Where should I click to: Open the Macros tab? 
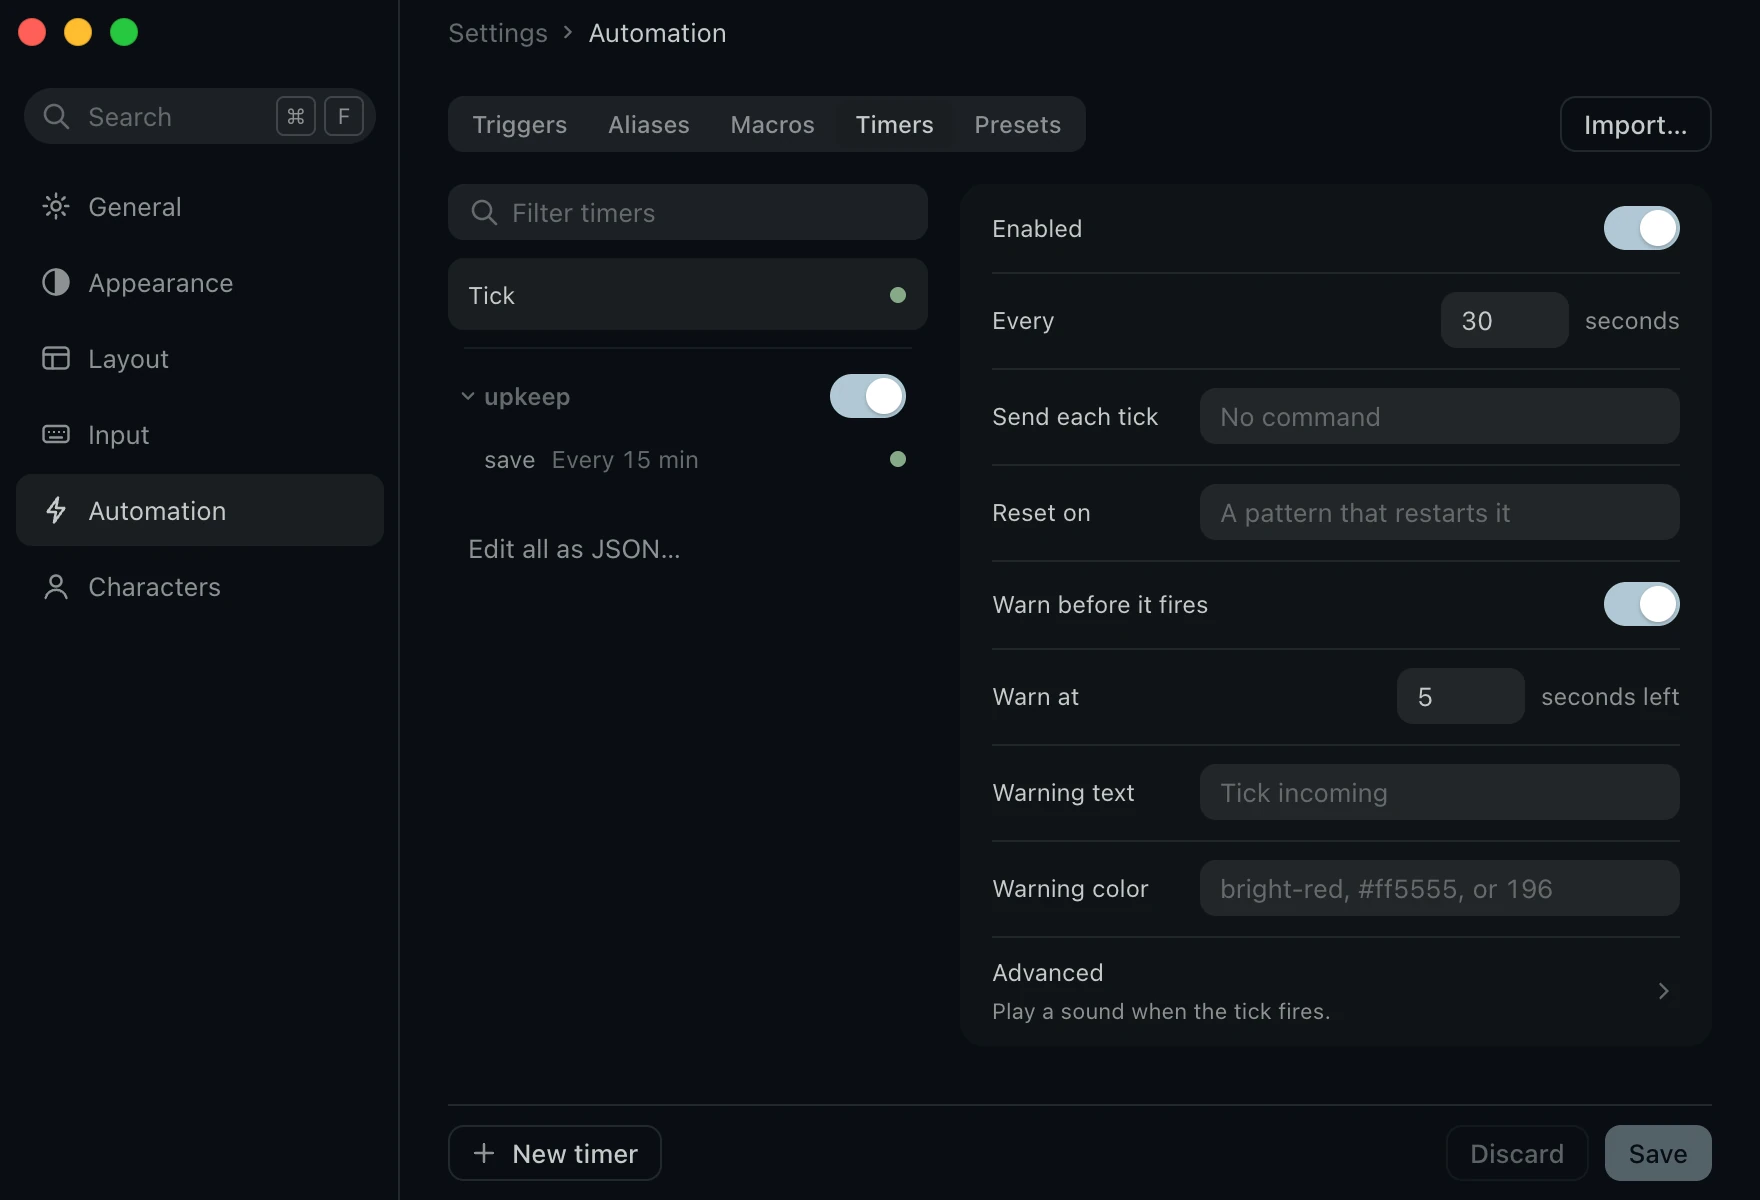[773, 125]
